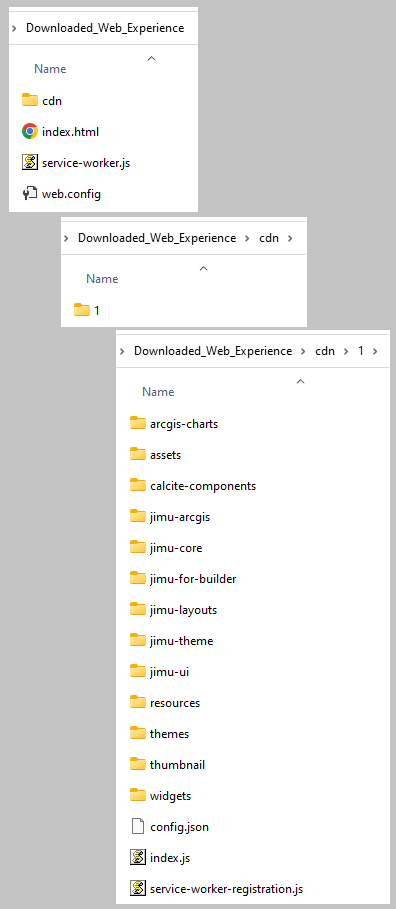The width and height of the screenshot is (396, 909).
Task: Click the config.json blank file icon
Action: click(138, 827)
